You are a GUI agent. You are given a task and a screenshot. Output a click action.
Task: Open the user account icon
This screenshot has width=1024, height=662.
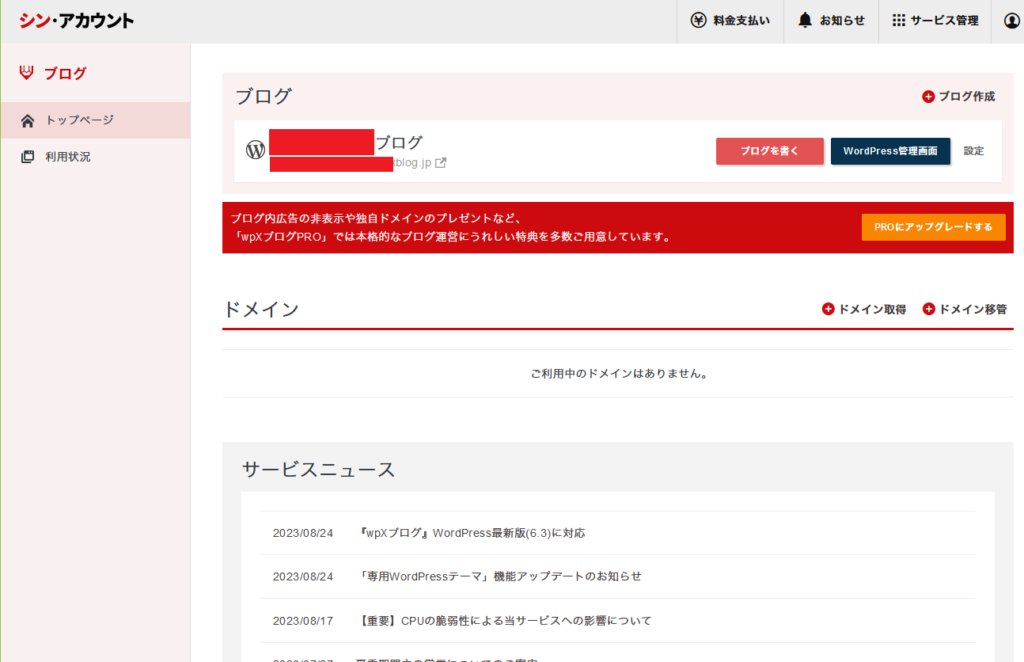coord(1012,21)
